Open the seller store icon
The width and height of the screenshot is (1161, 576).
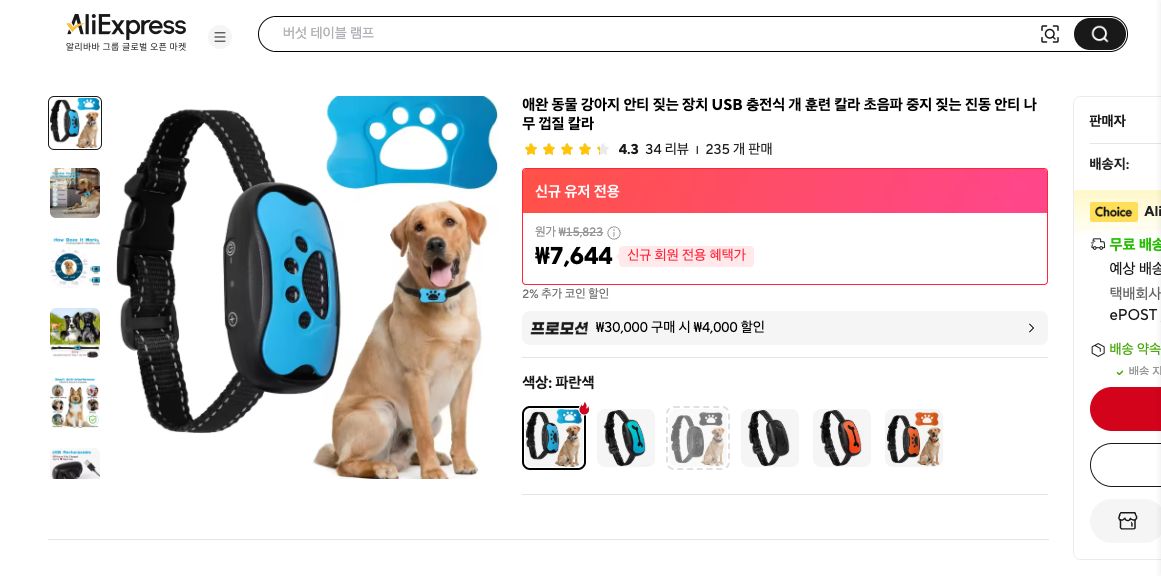[x=1128, y=521]
